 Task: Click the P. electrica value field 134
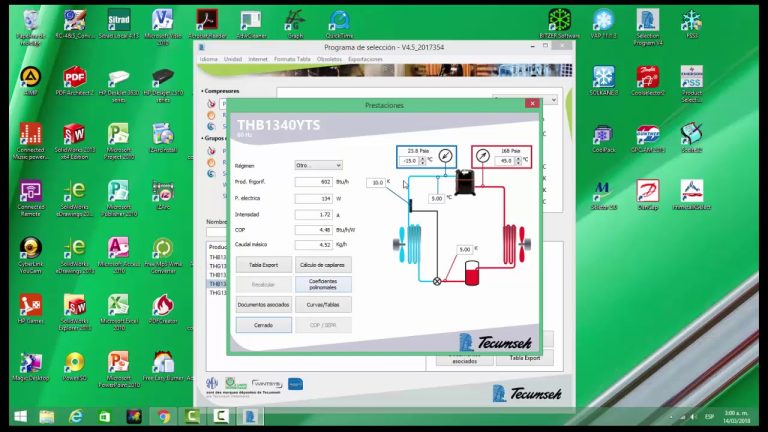point(313,198)
